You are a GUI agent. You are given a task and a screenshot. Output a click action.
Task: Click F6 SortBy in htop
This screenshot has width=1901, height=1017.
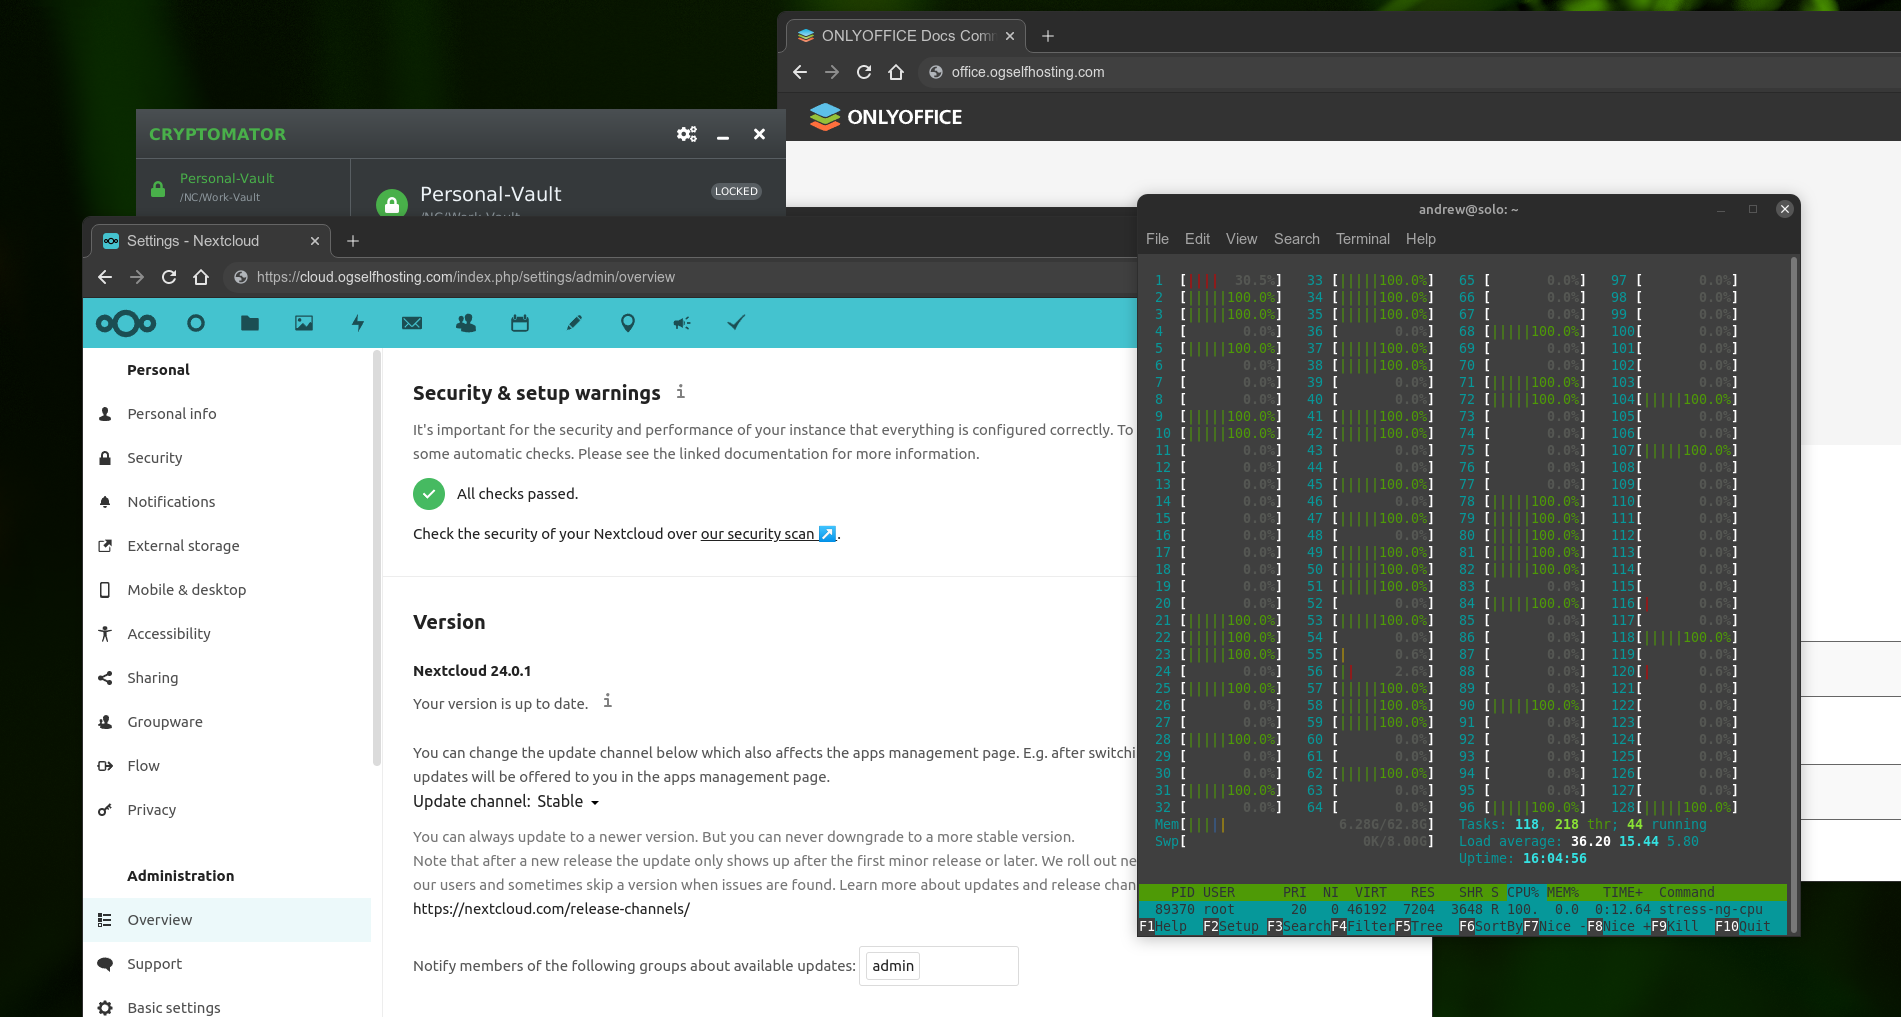(1490, 926)
